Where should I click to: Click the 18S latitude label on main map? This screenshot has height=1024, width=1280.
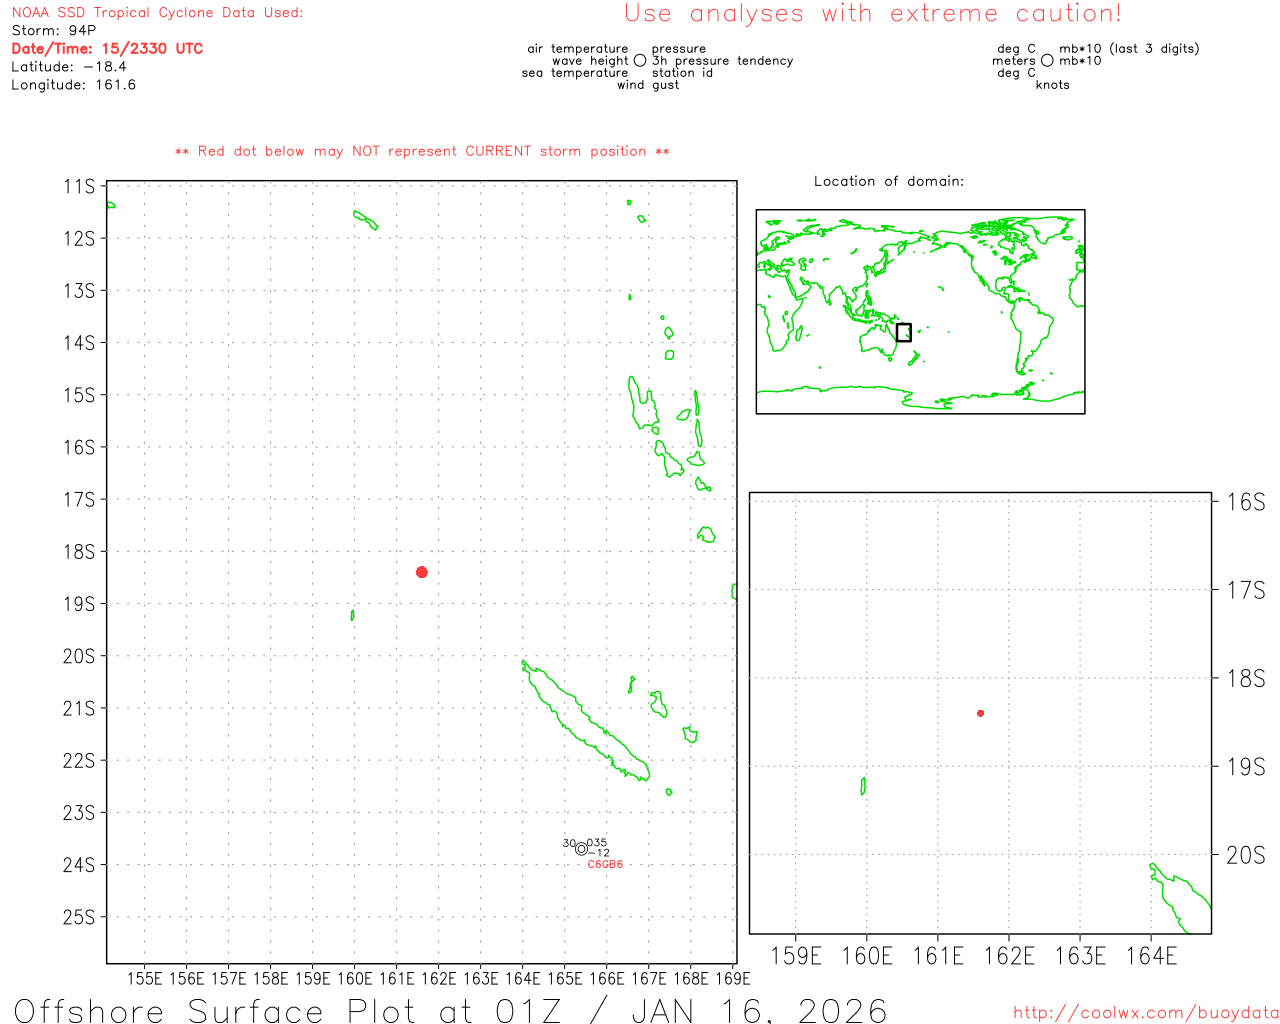[x=79, y=552]
